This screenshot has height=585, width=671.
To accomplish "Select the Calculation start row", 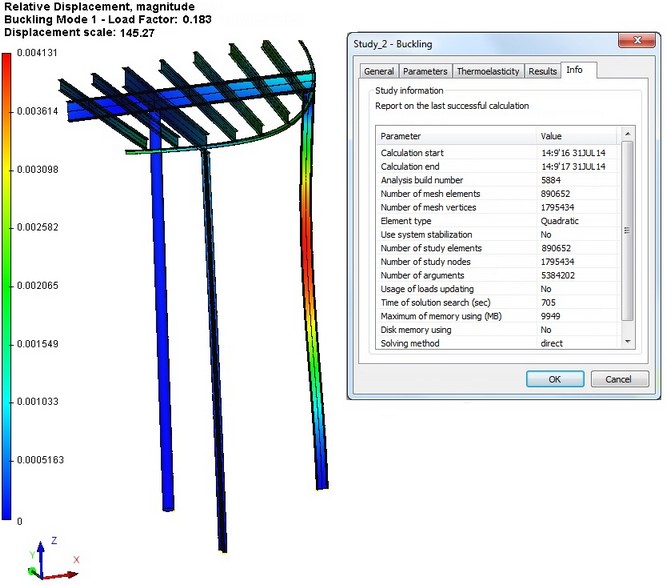I will tap(456, 152).
